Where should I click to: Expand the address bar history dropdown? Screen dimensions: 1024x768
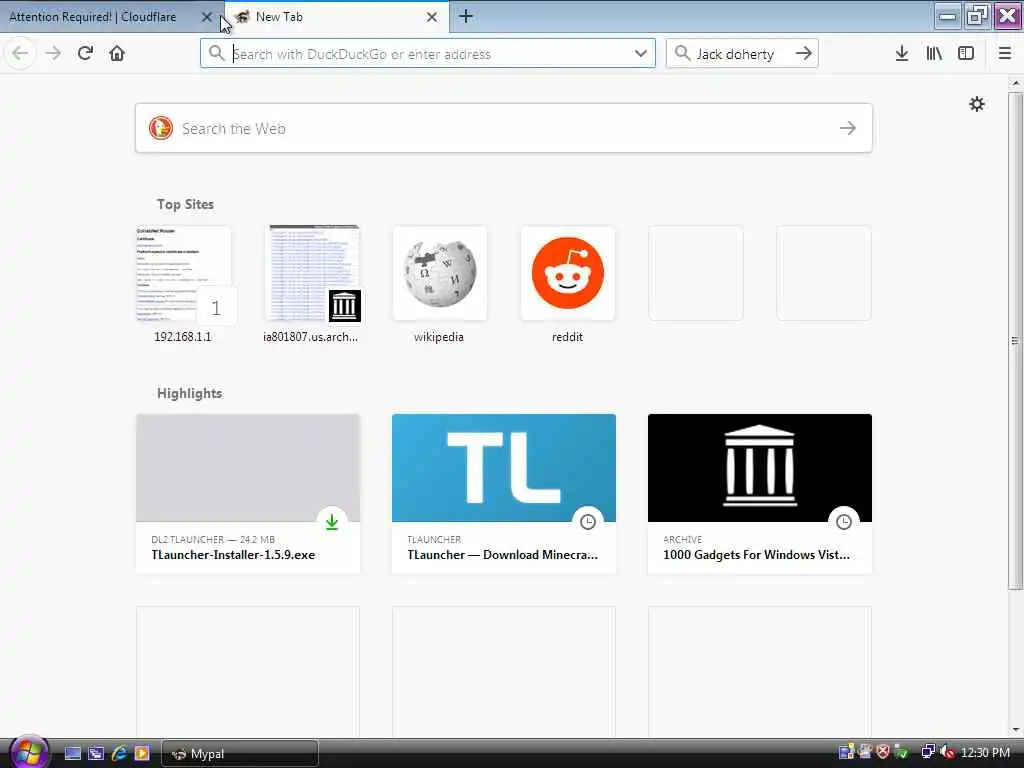(x=641, y=54)
